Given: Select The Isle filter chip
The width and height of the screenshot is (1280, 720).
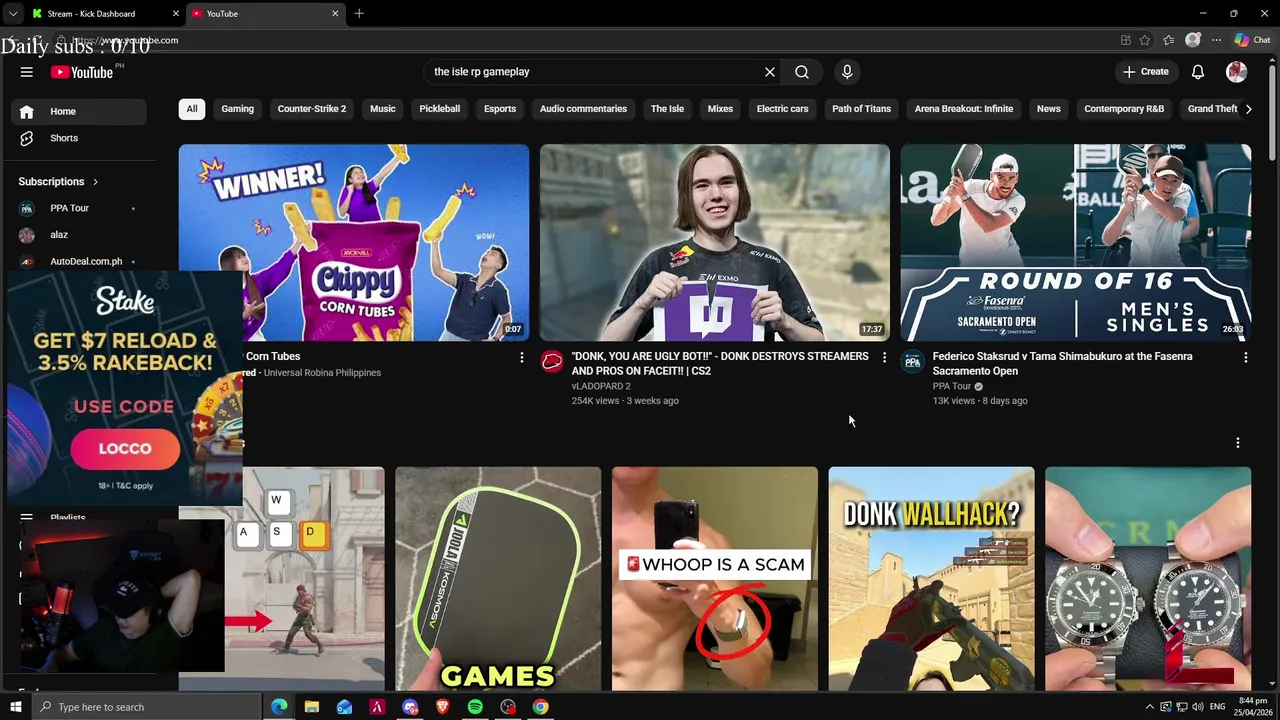Looking at the screenshot, I should click(x=667, y=109).
